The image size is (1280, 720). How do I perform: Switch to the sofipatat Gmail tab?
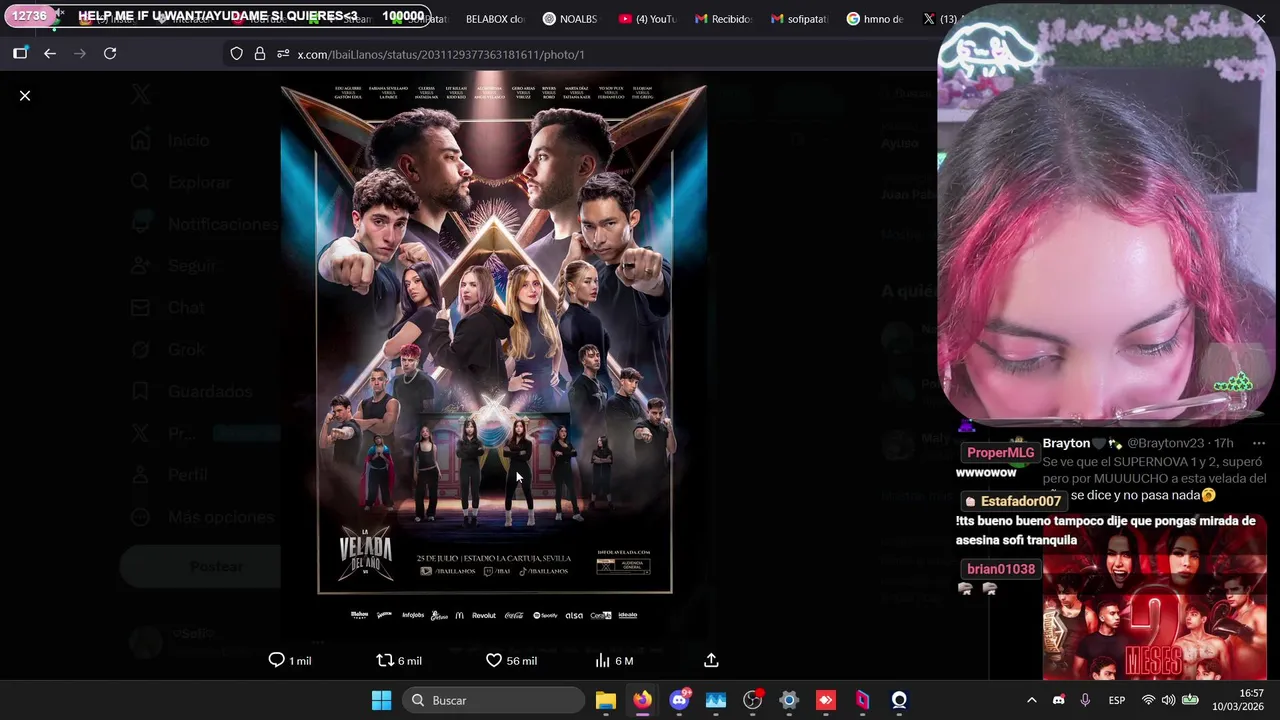[x=799, y=19]
